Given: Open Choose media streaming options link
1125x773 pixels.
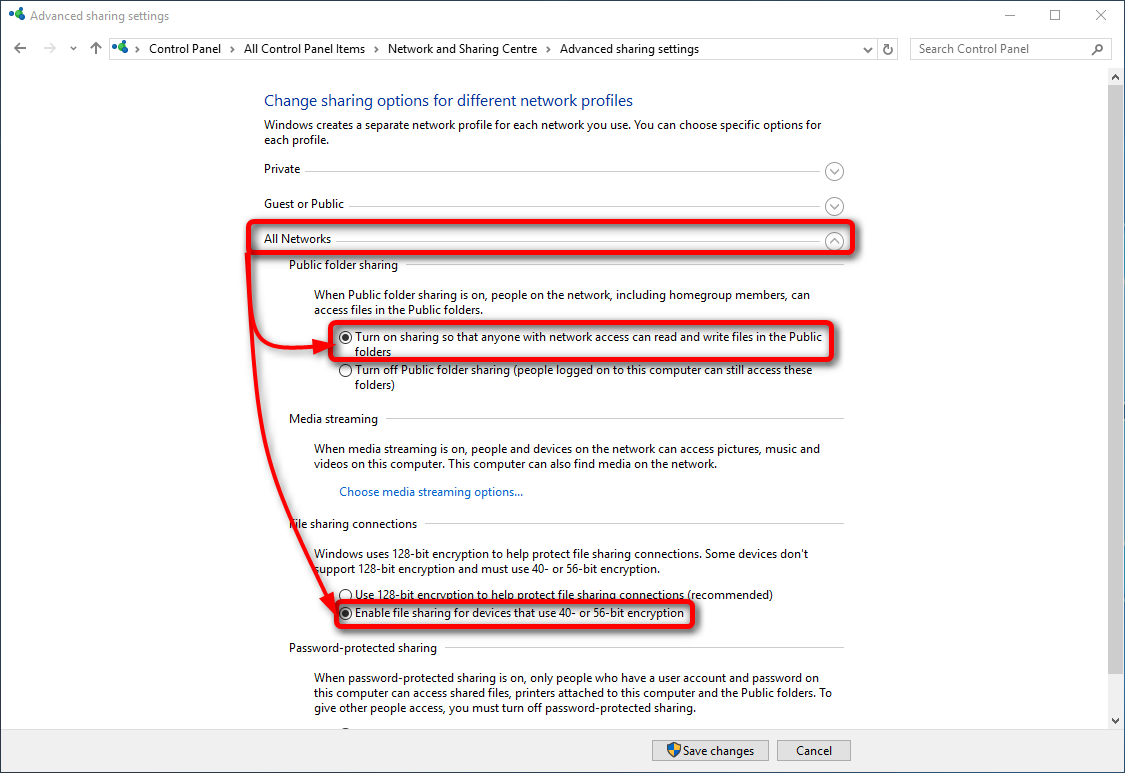Looking at the screenshot, I should (430, 492).
